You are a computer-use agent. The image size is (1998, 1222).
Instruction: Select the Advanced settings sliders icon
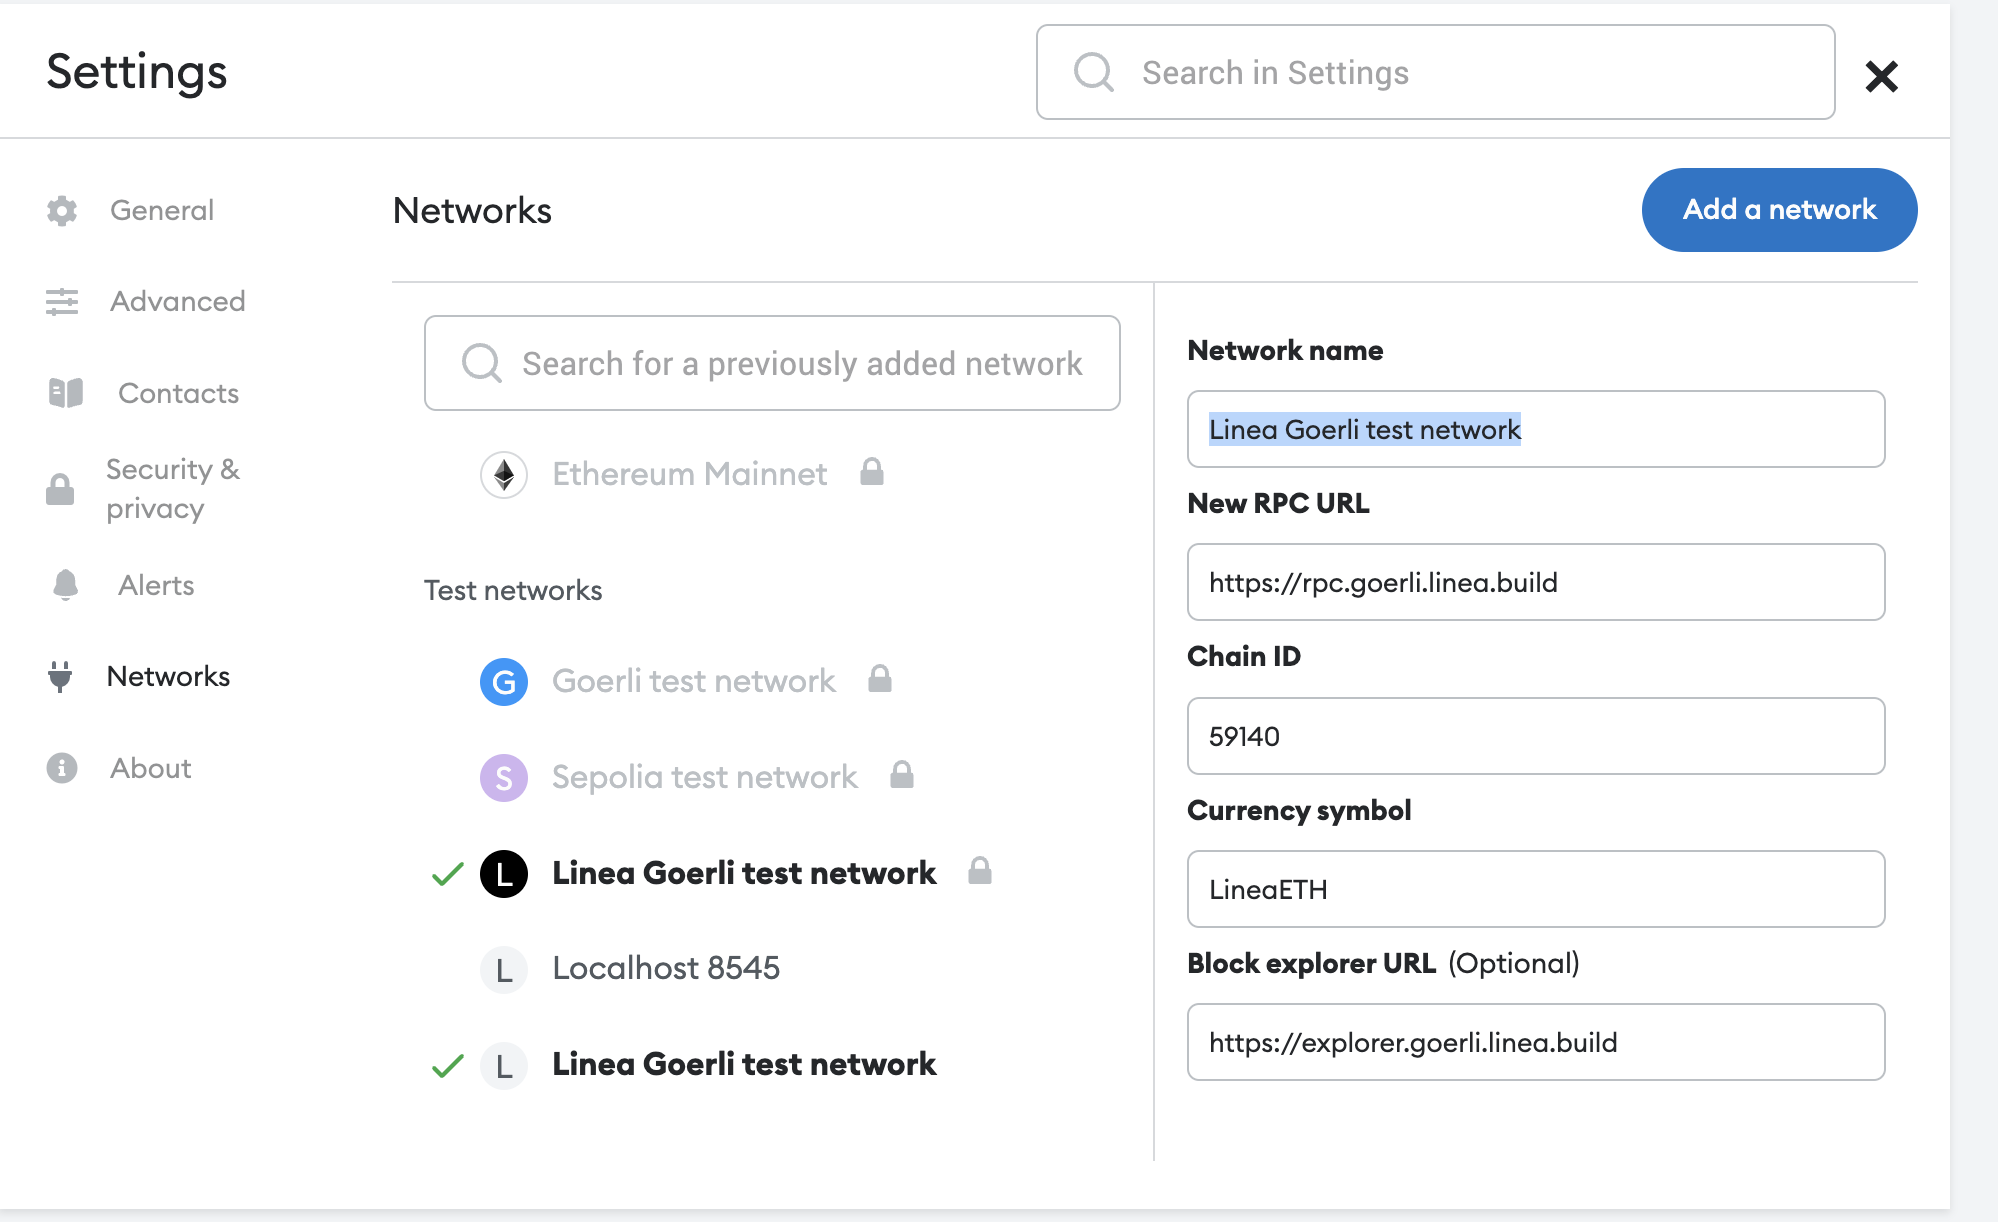[62, 302]
